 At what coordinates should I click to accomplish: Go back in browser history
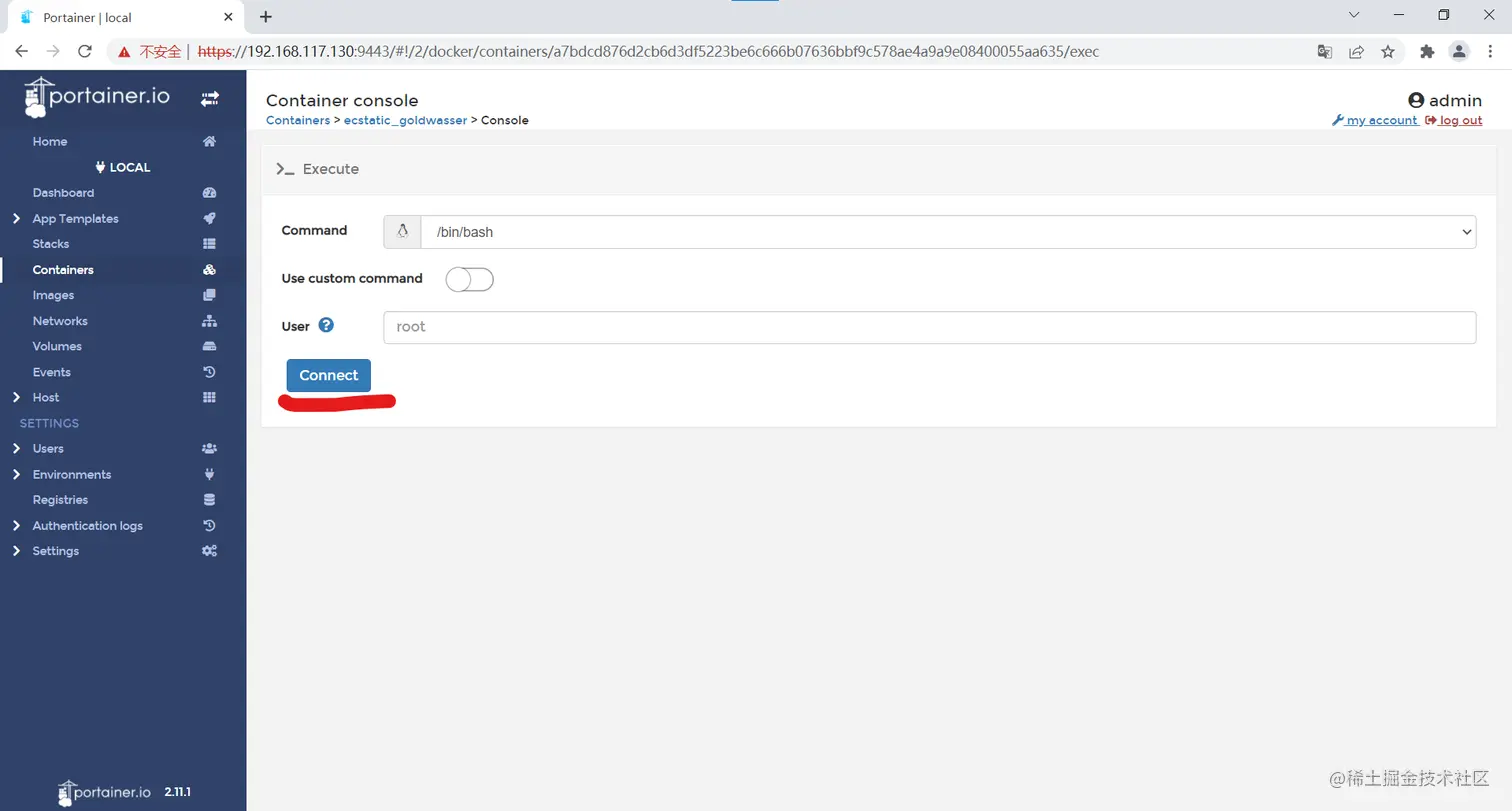(22, 51)
